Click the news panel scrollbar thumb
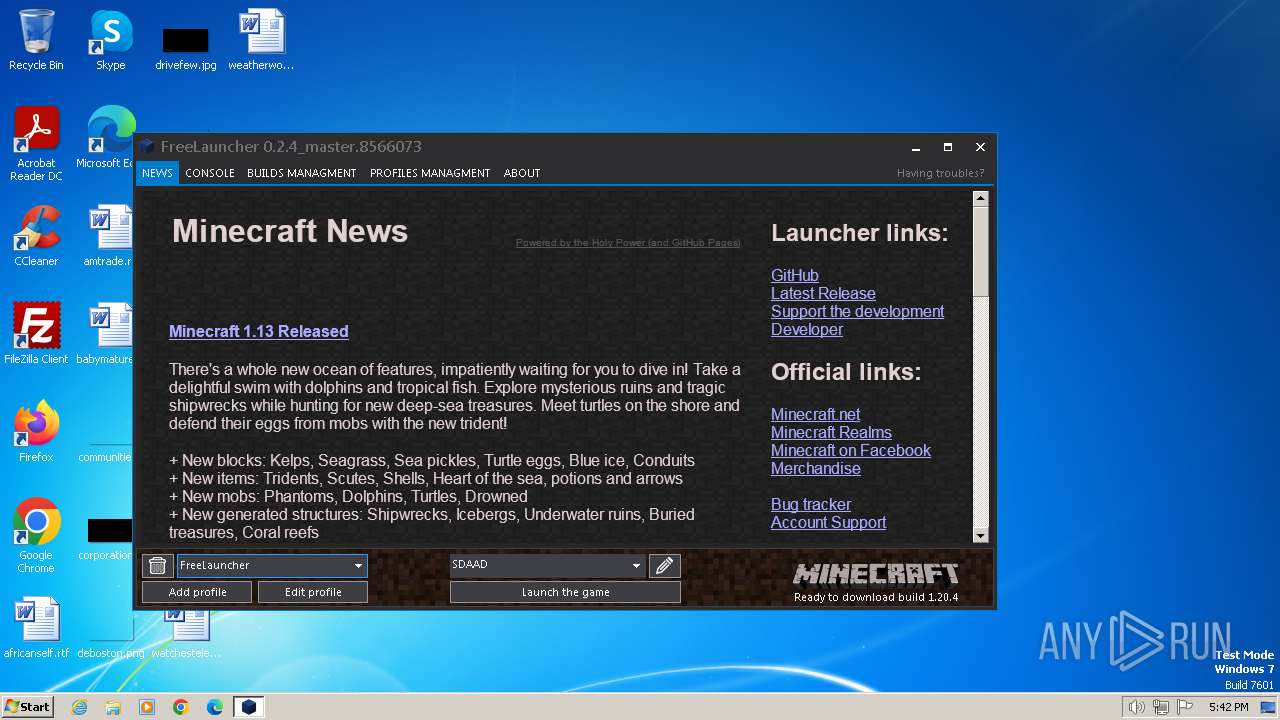The width and height of the screenshot is (1280, 720). [x=980, y=250]
